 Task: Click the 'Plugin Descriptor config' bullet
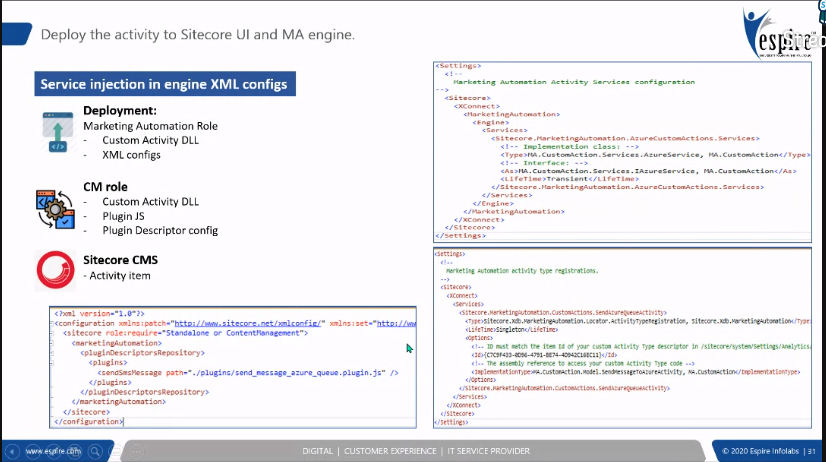coord(160,230)
